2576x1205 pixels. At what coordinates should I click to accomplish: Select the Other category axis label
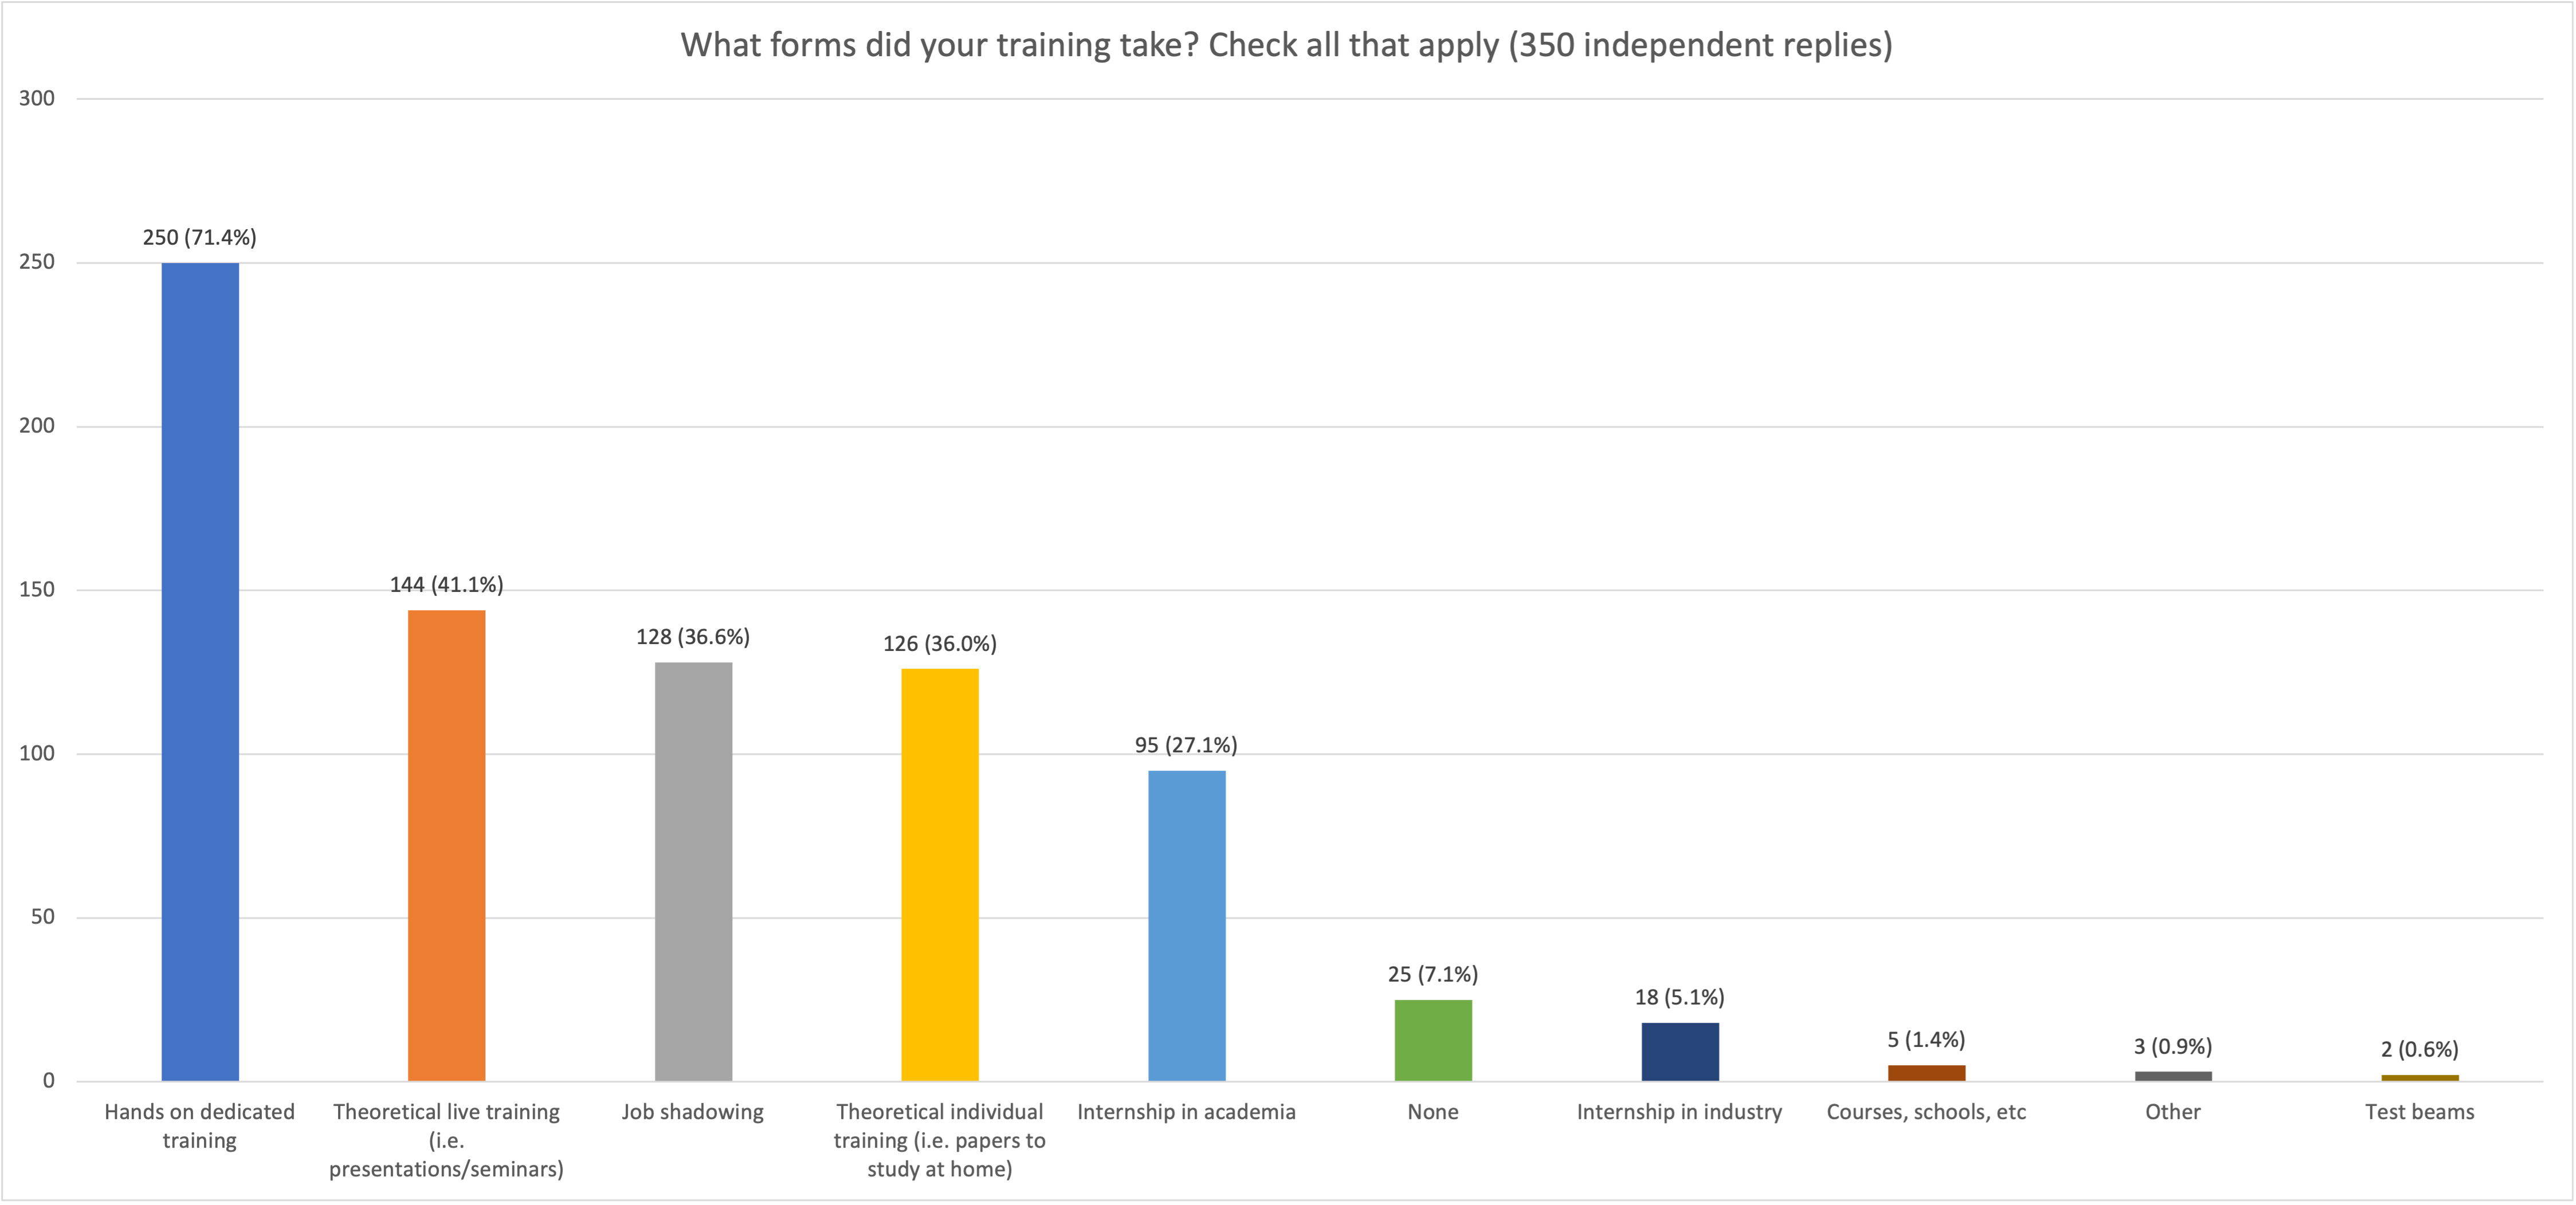click(x=2173, y=1112)
